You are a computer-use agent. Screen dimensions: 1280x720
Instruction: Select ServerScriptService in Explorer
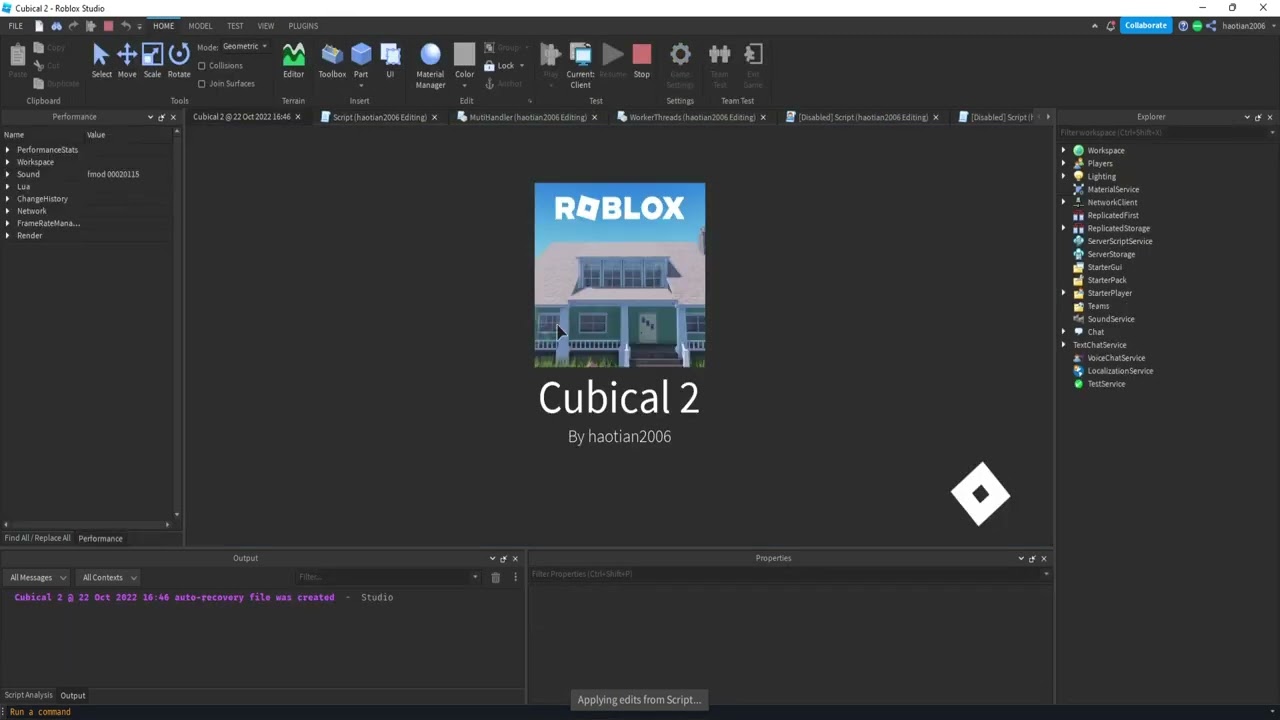(x=1119, y=242)
